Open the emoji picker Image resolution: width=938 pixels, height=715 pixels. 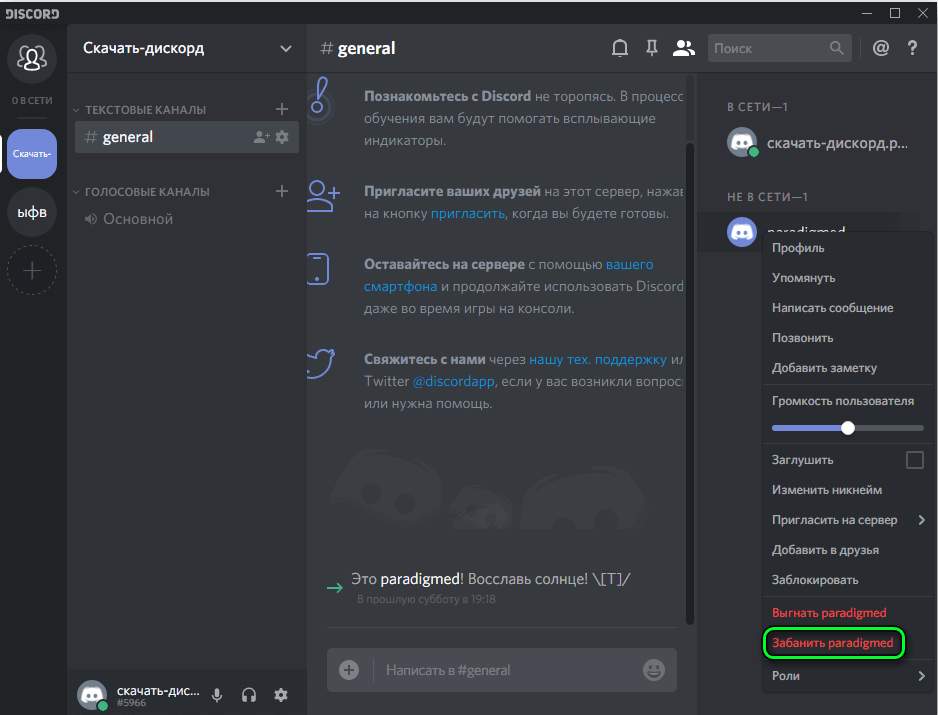point(653,670)
